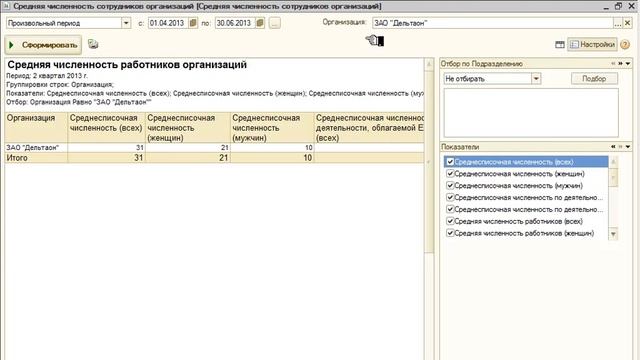The width and height of the screenshot is (640, 360).
Task: Clear the Организация field with X
Action: click(x=627, y=23)
